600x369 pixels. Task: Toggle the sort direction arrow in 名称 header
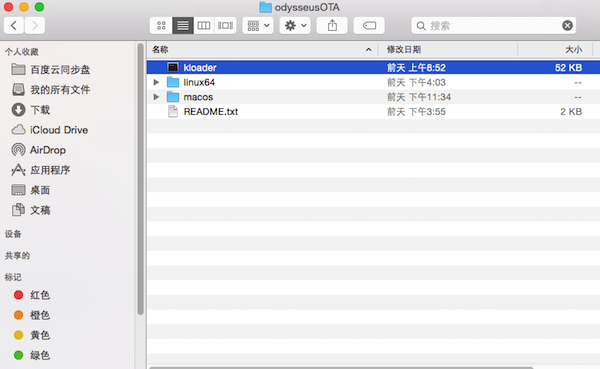coord(368,49)
